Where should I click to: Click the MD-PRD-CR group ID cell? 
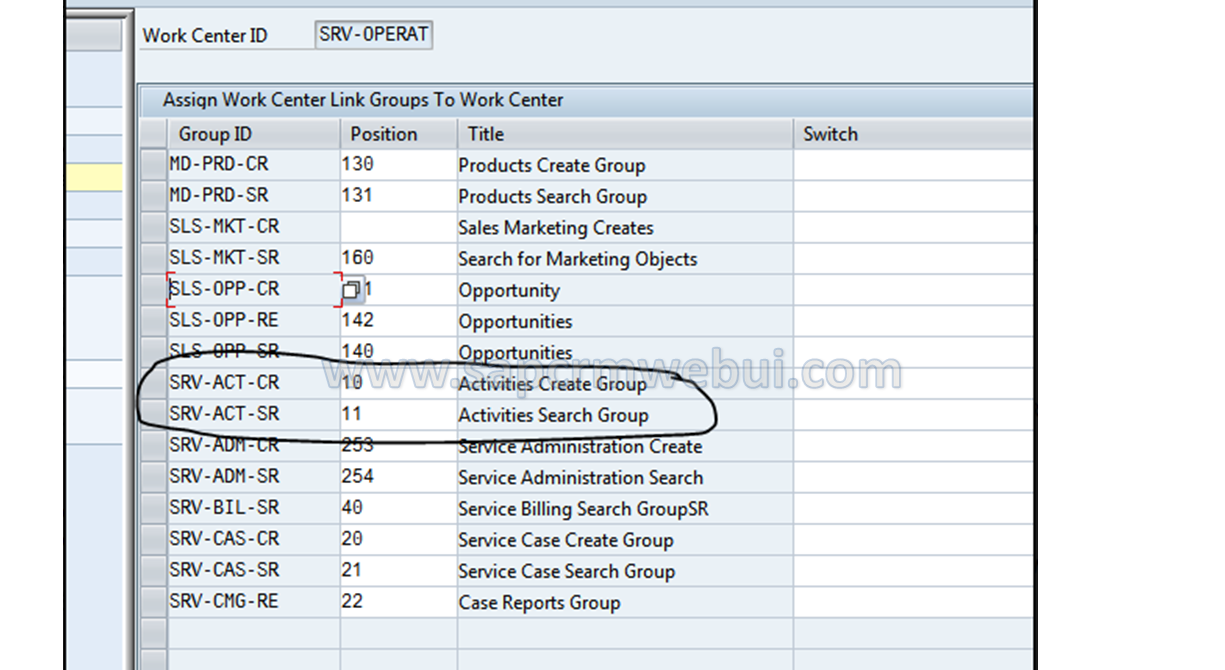tap(254, 165)
